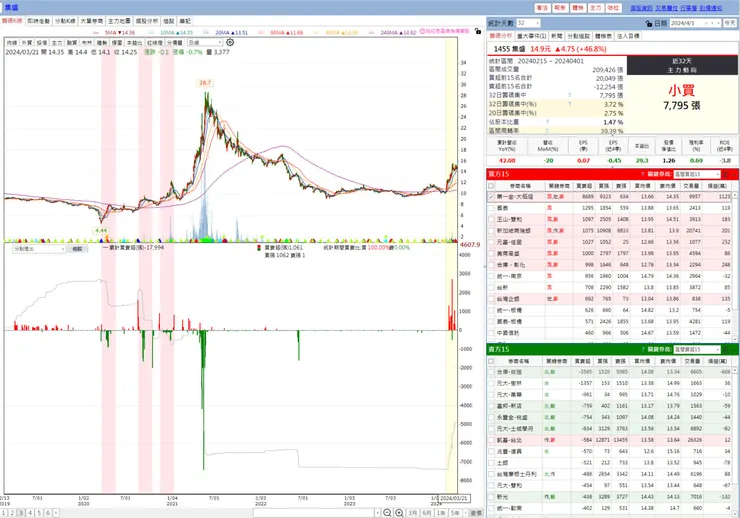Screen dimensions: 740x518
Task: Open 賣方15 關鍵券商 dropdown
Action: tap(697, 350)
